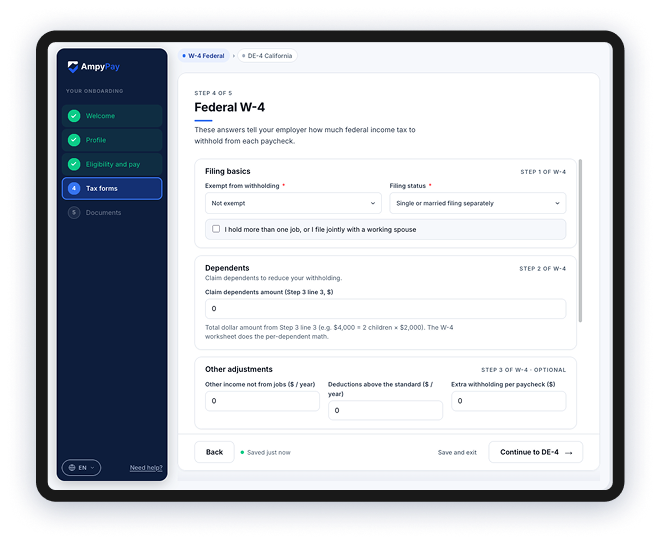661x544 pixels.
Task: Click the 'STEP 4 OF 5' label
Action: point(213,93)
